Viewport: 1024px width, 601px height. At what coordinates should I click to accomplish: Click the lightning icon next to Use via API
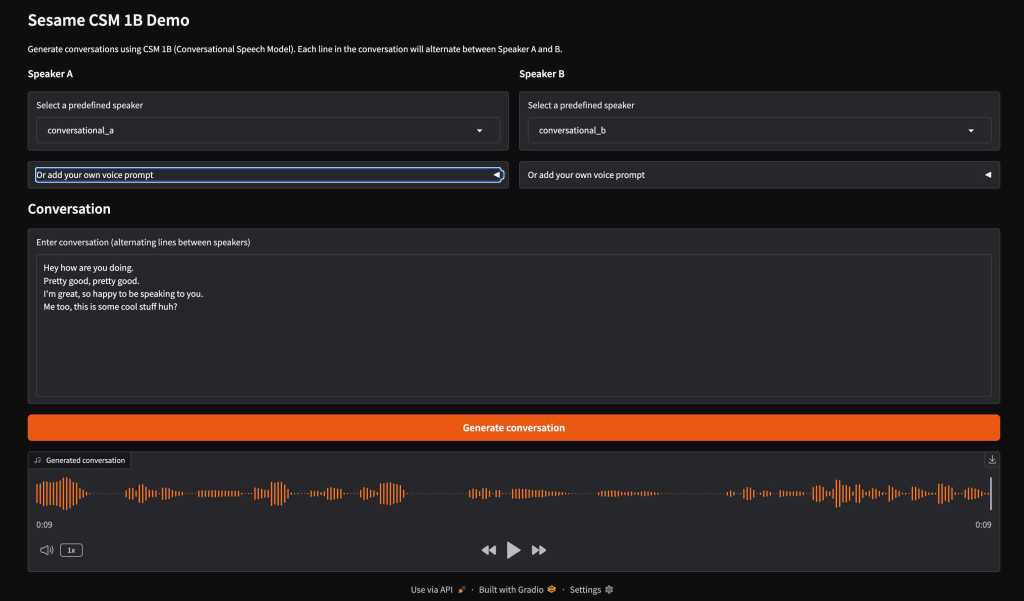point(459,589)
